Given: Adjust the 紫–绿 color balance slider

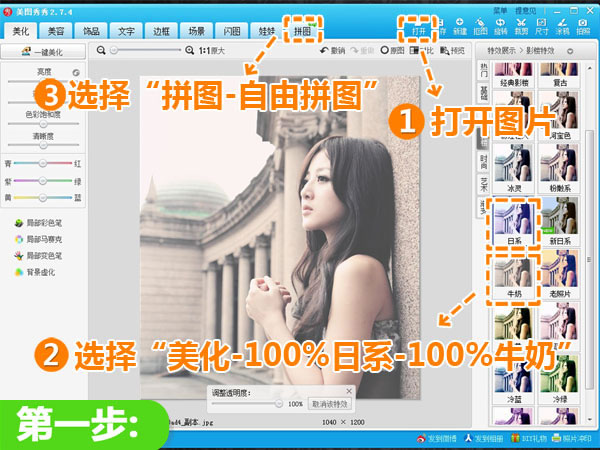Looking at the screenshot, I should 43,181.
